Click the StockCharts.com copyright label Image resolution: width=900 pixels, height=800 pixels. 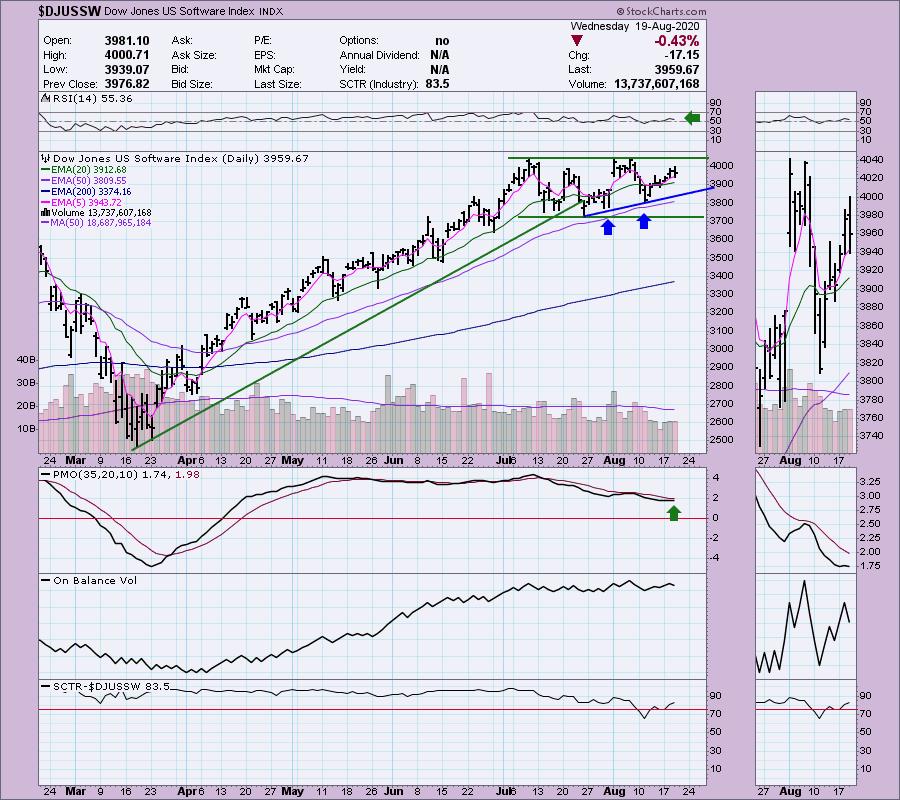662,11
